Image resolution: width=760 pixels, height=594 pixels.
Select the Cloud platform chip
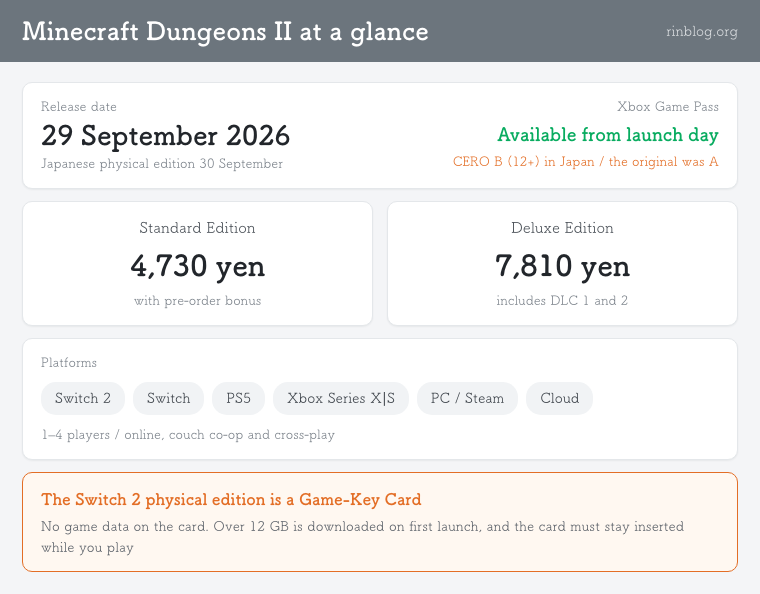pyautogui.click(x=559, y=398)
